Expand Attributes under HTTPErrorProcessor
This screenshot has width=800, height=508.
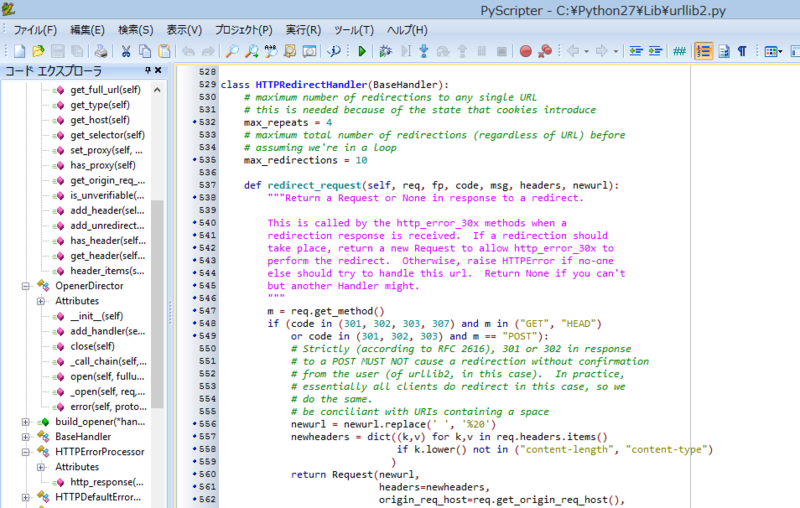[x=41, y=467]
